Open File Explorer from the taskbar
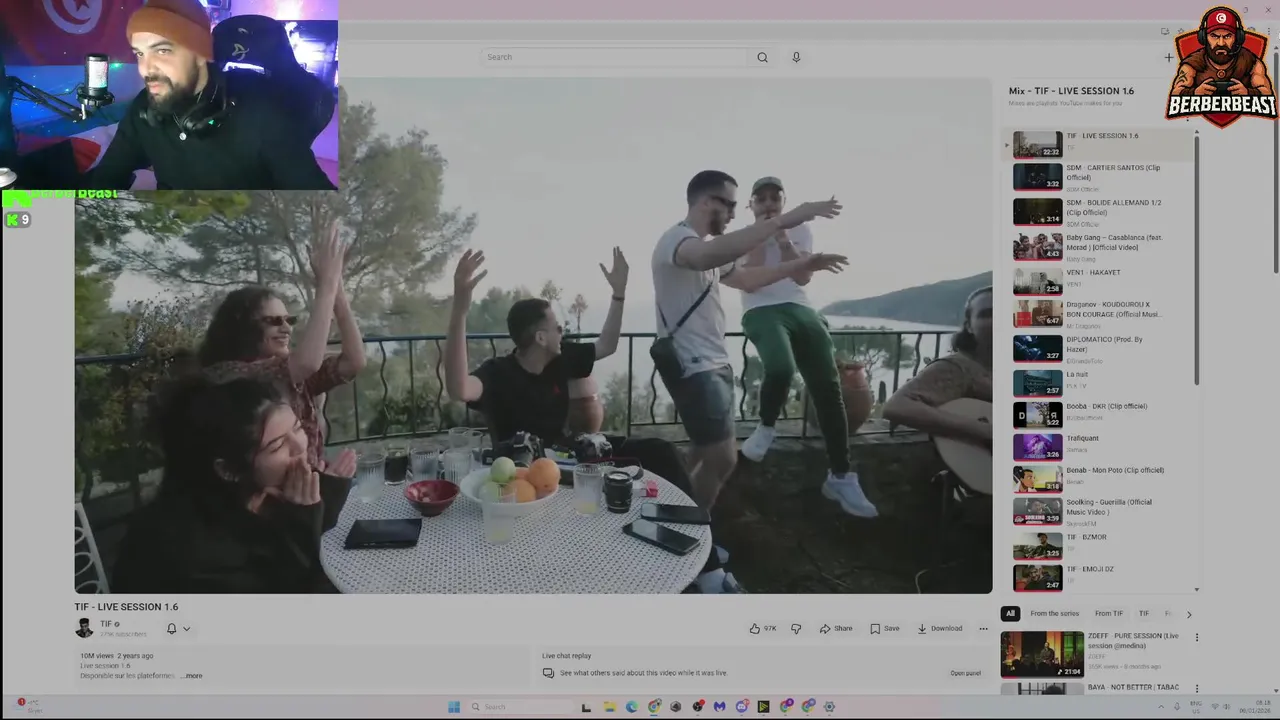This screenshot has width=1280, height=720. [x=609, y=707]
